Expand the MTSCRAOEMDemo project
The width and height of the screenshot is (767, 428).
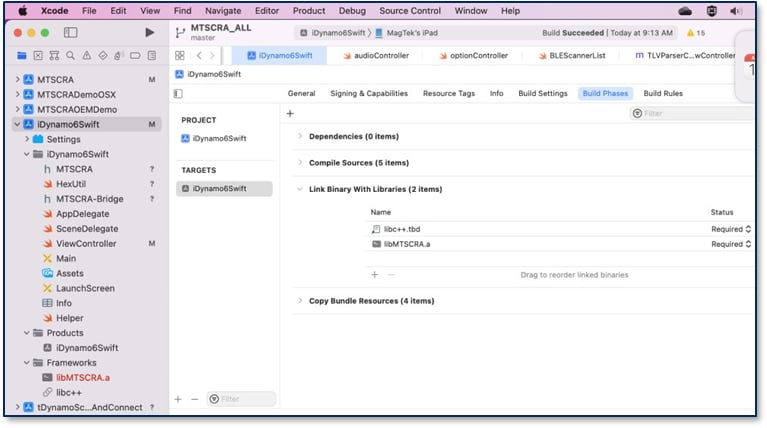18,109
